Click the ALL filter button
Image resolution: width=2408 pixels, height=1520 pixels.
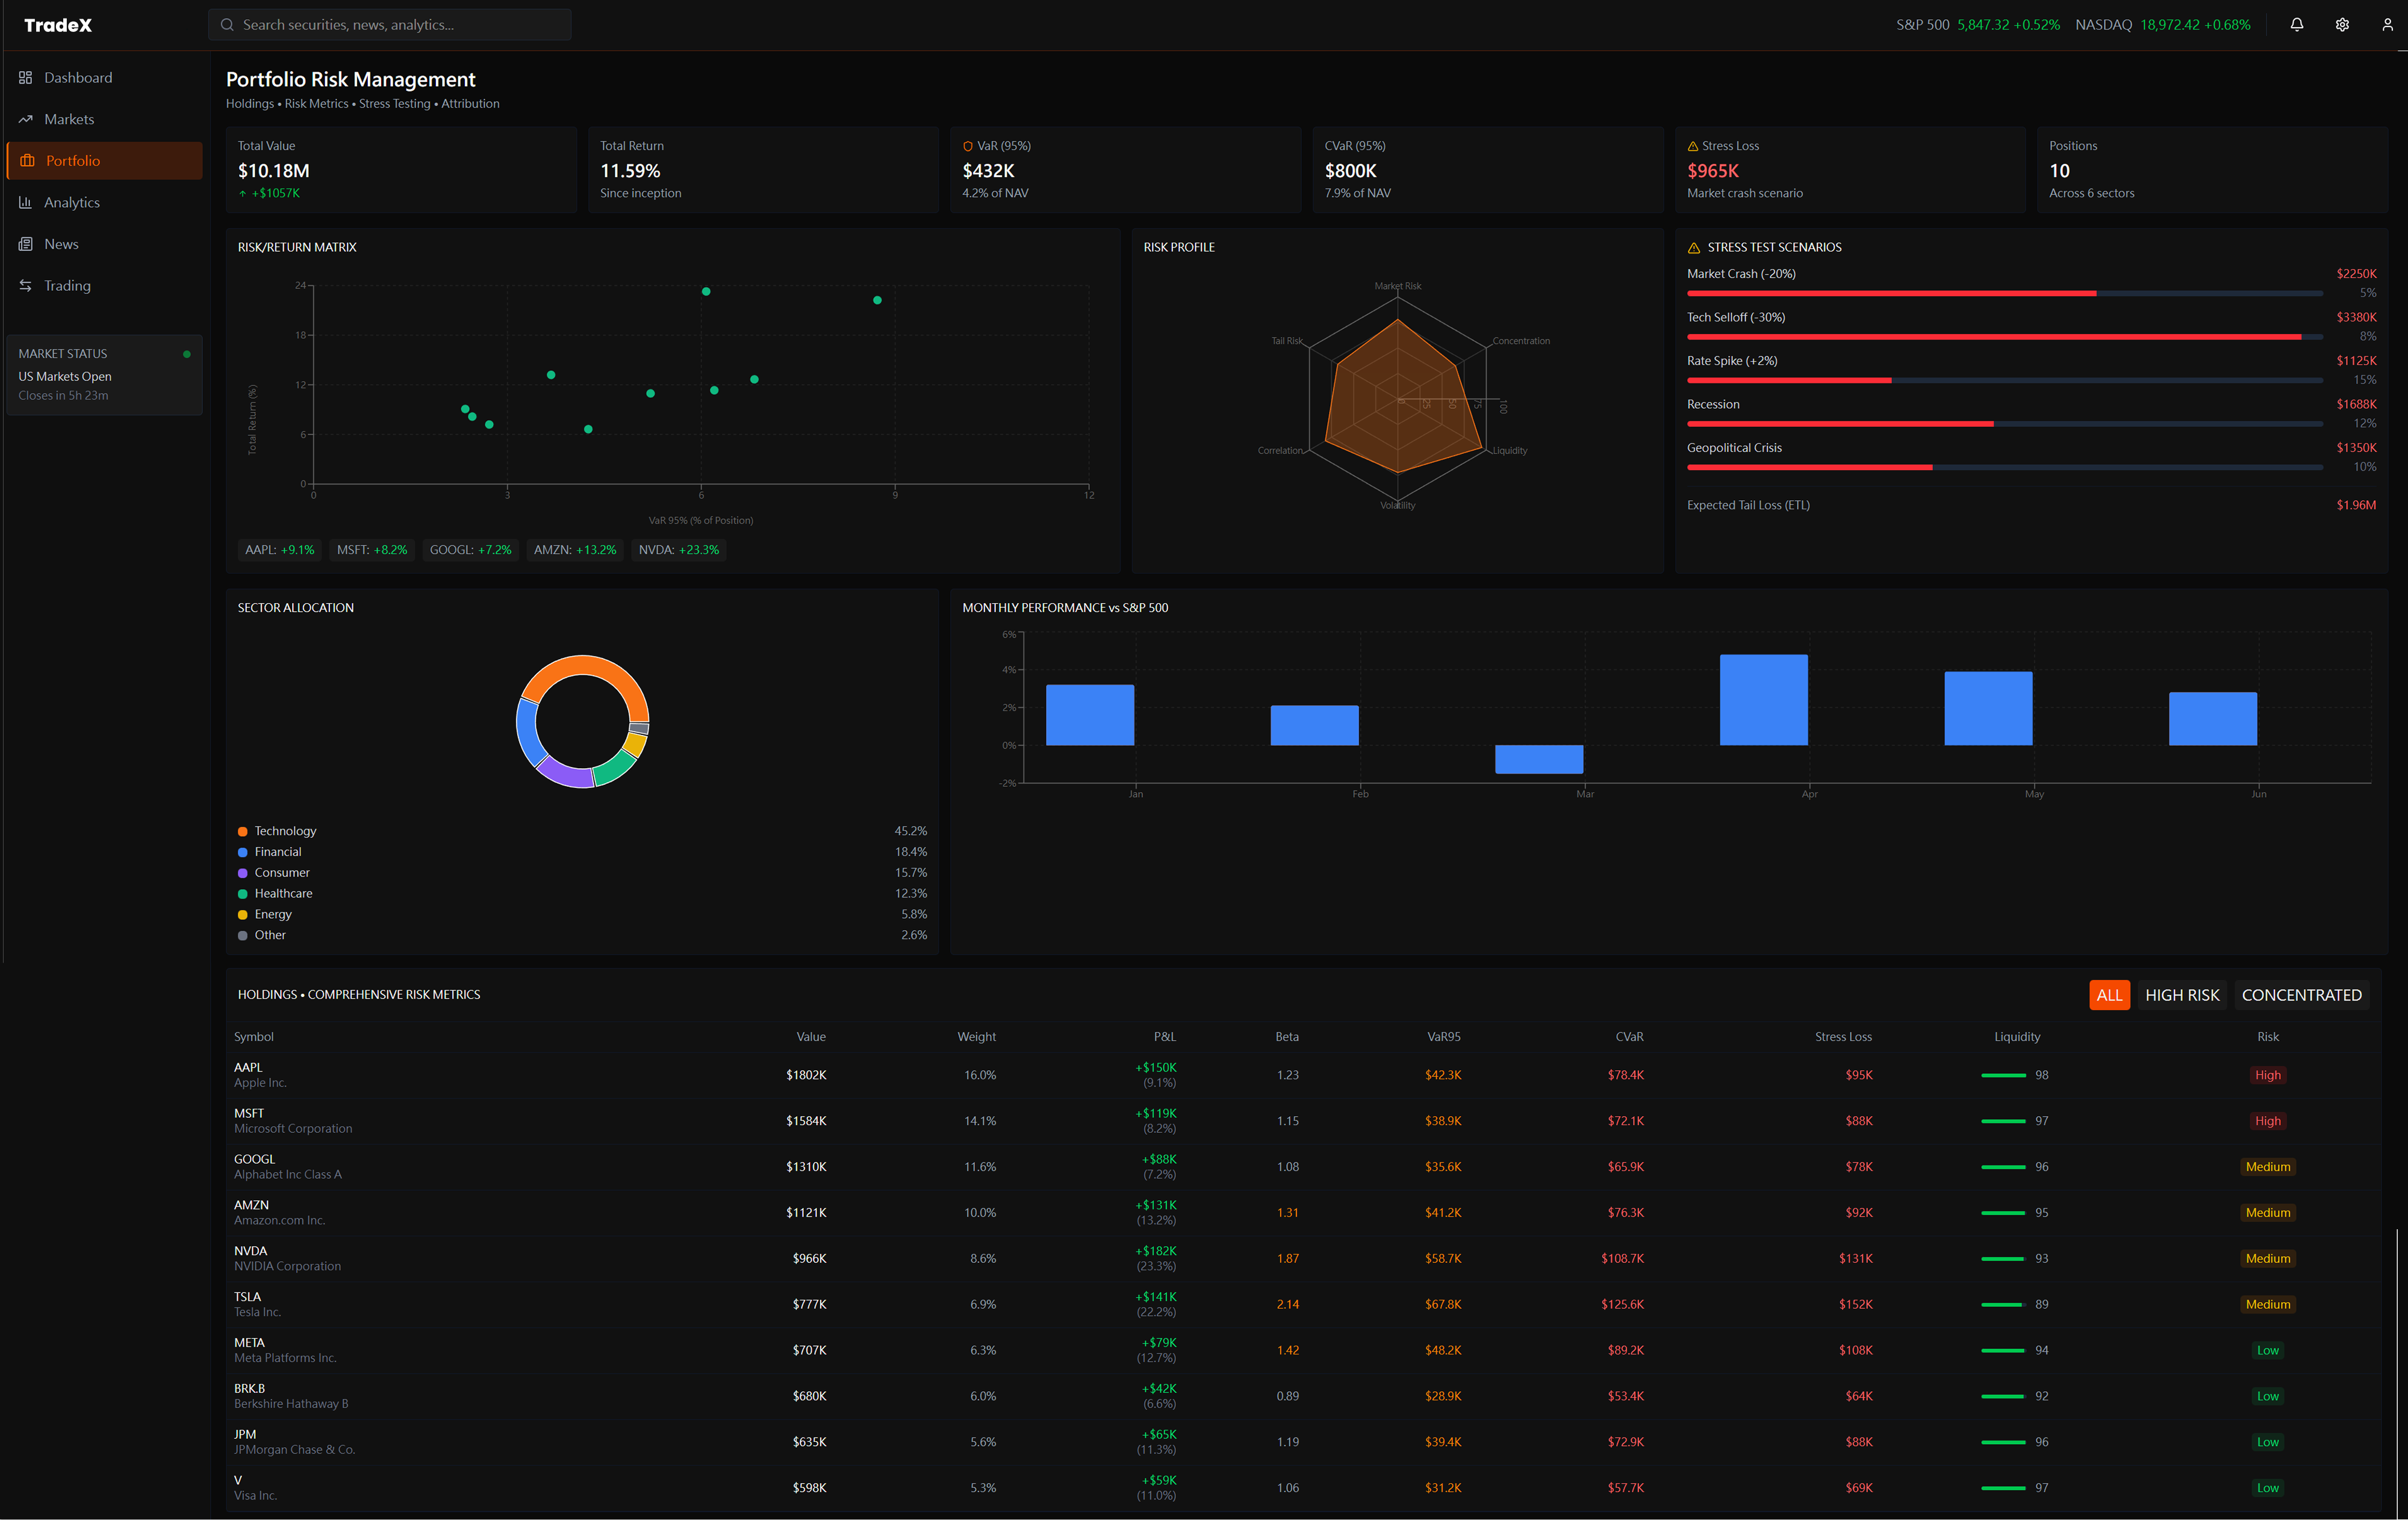coord(2110,994)
